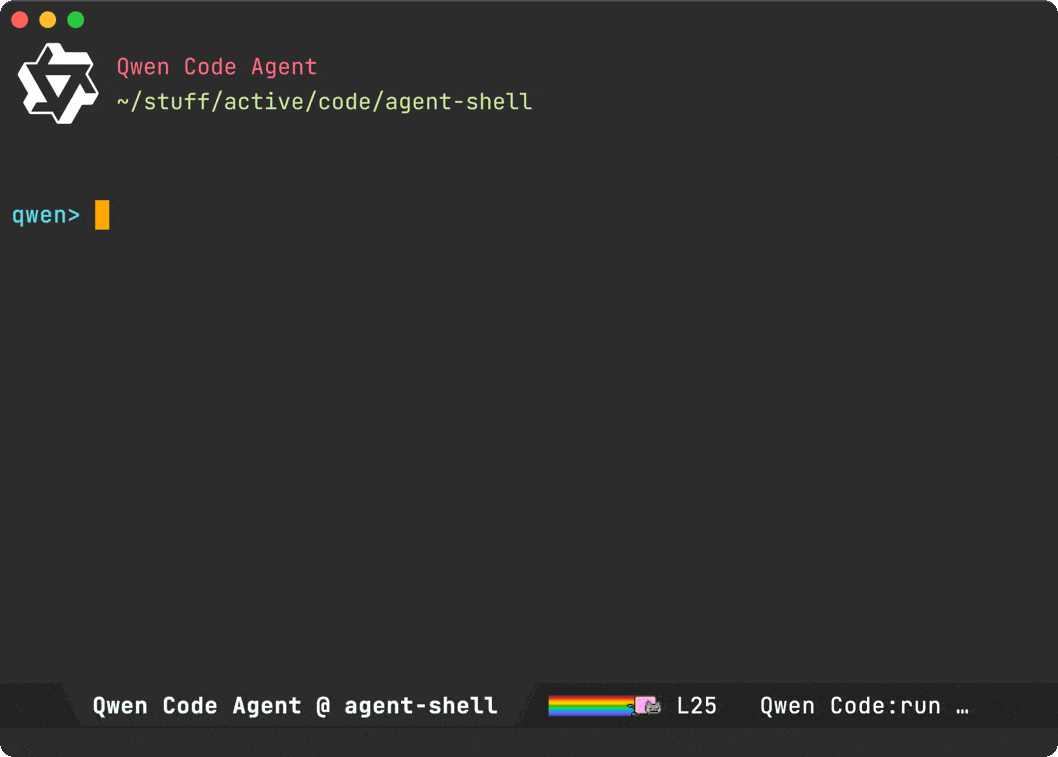Click the echo area below the mode line
The width and height of the screenshot is (1058, 757).
coord(528,741)
